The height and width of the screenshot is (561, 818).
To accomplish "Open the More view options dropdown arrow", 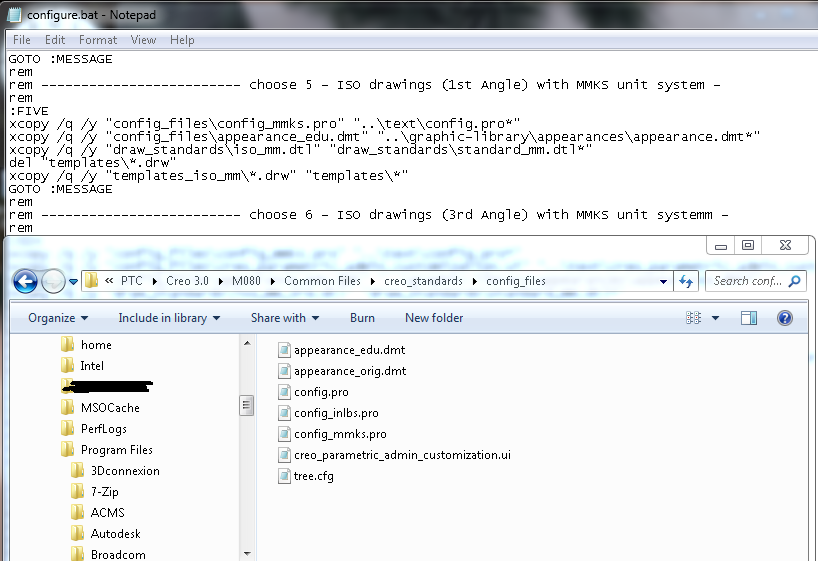I will coord(715,318).
